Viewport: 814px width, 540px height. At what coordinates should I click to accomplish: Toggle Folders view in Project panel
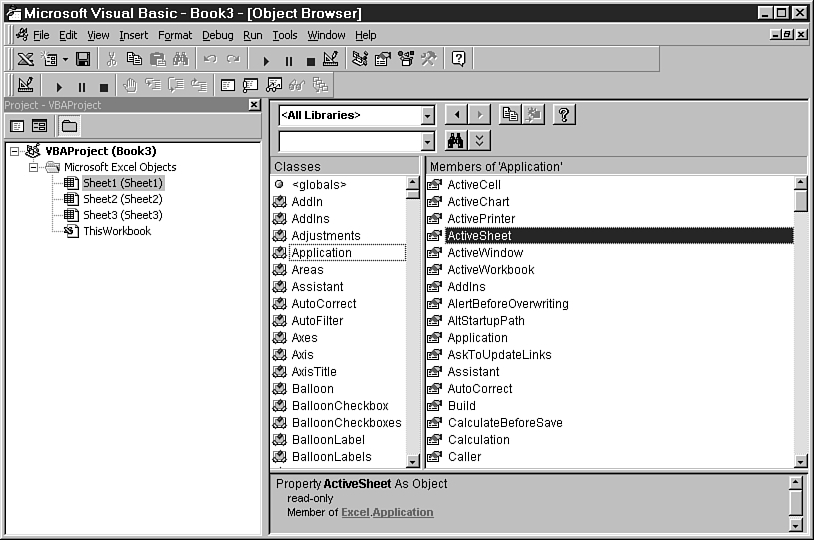(69, 126)
